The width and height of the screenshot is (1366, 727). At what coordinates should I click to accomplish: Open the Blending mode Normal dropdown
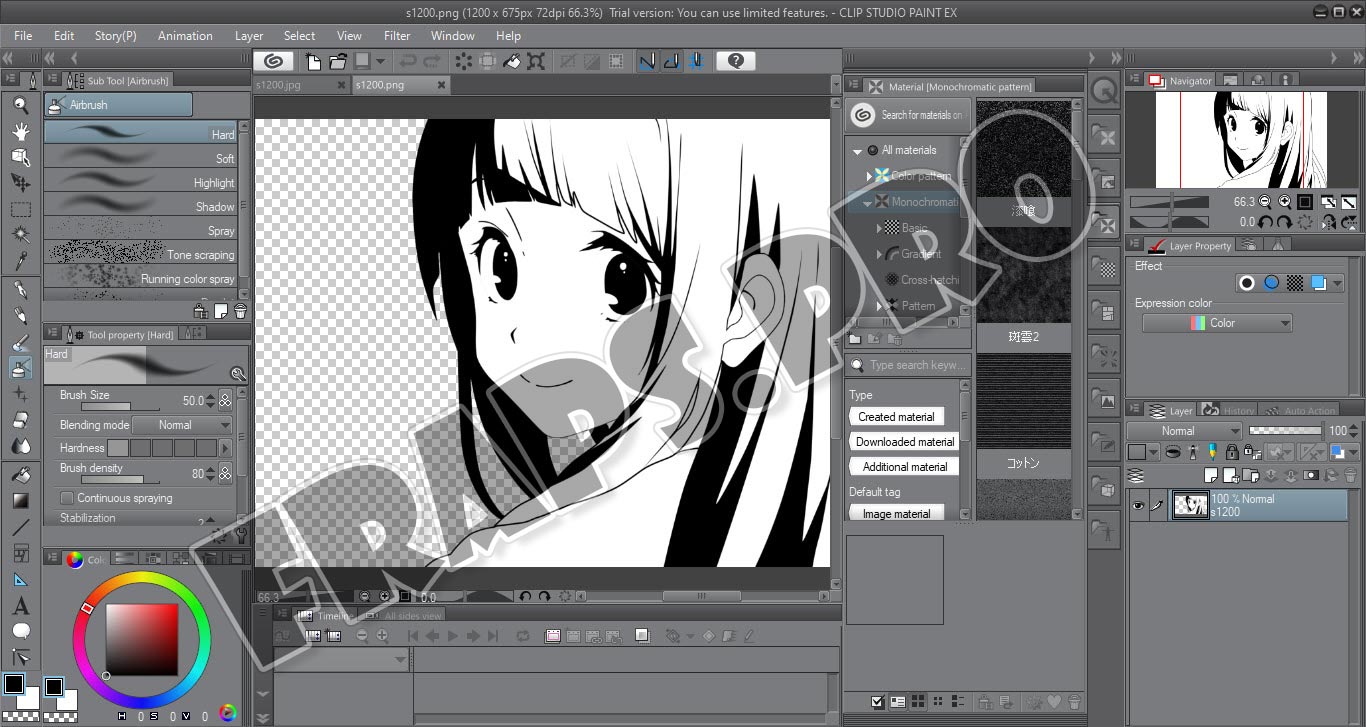184,425
